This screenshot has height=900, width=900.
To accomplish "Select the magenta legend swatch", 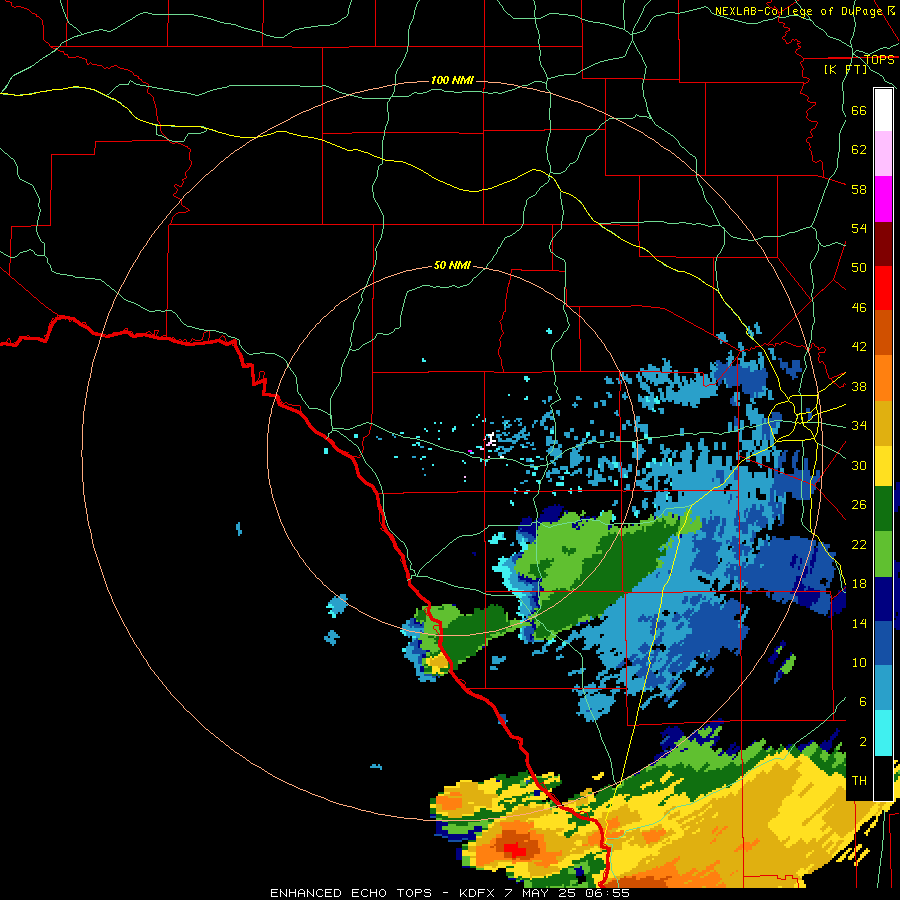I will pyautogui.click(x=883, y=199).
